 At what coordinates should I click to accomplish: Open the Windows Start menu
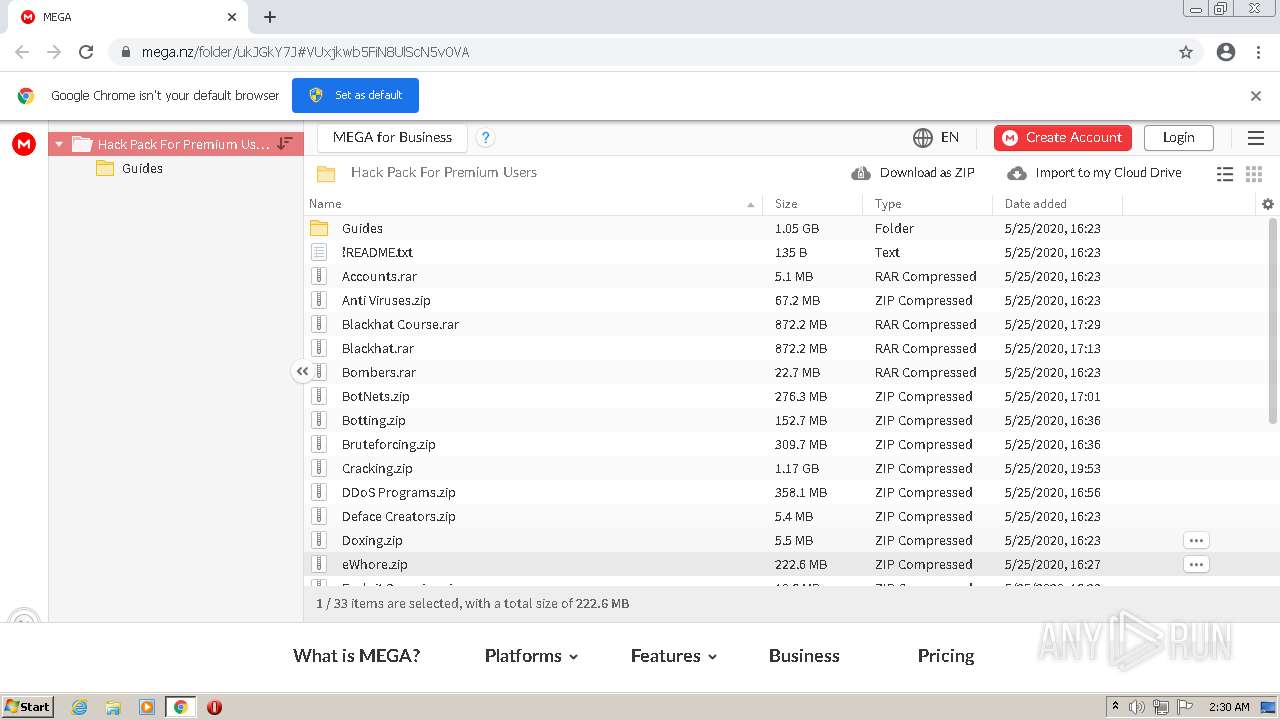pyautogui.click(x=28, y=706)
